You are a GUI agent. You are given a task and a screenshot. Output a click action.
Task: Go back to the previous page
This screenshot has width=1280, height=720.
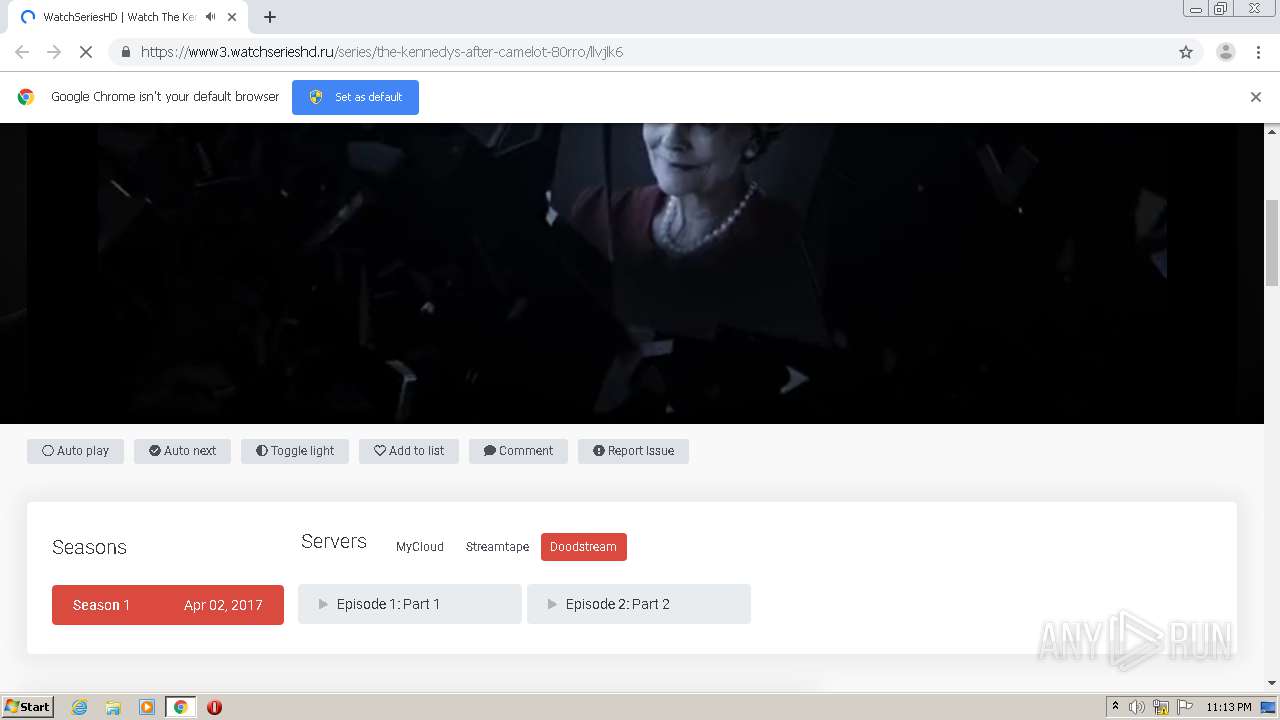22,52
